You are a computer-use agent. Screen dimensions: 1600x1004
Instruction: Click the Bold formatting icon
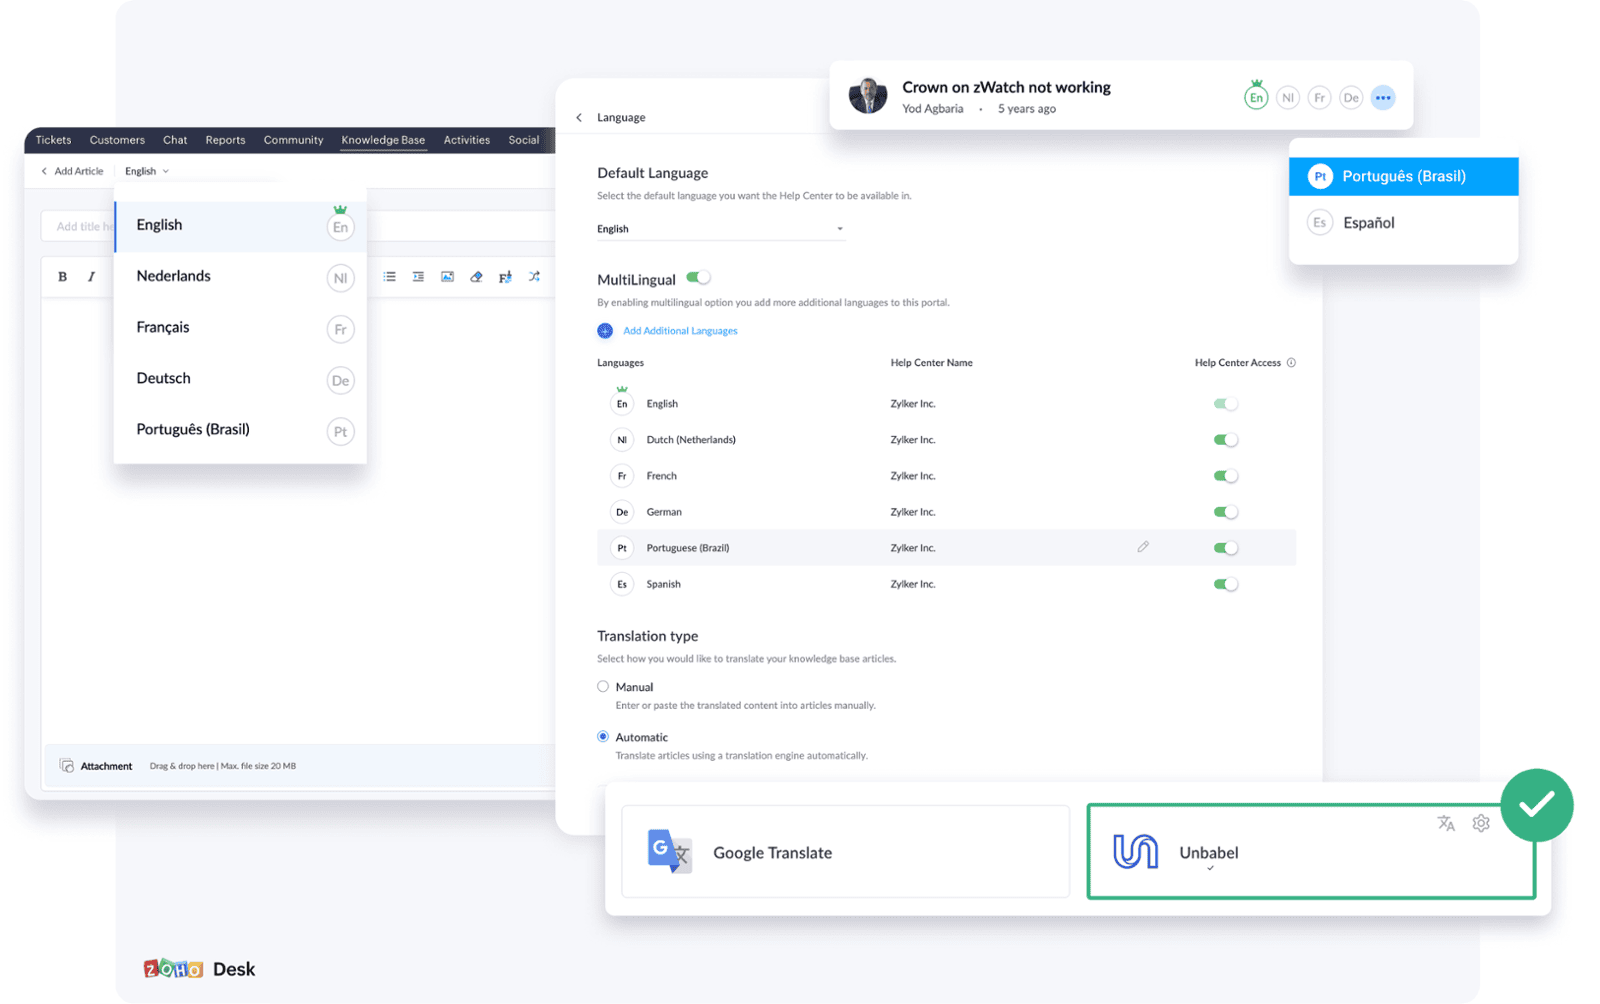point(62,277)
